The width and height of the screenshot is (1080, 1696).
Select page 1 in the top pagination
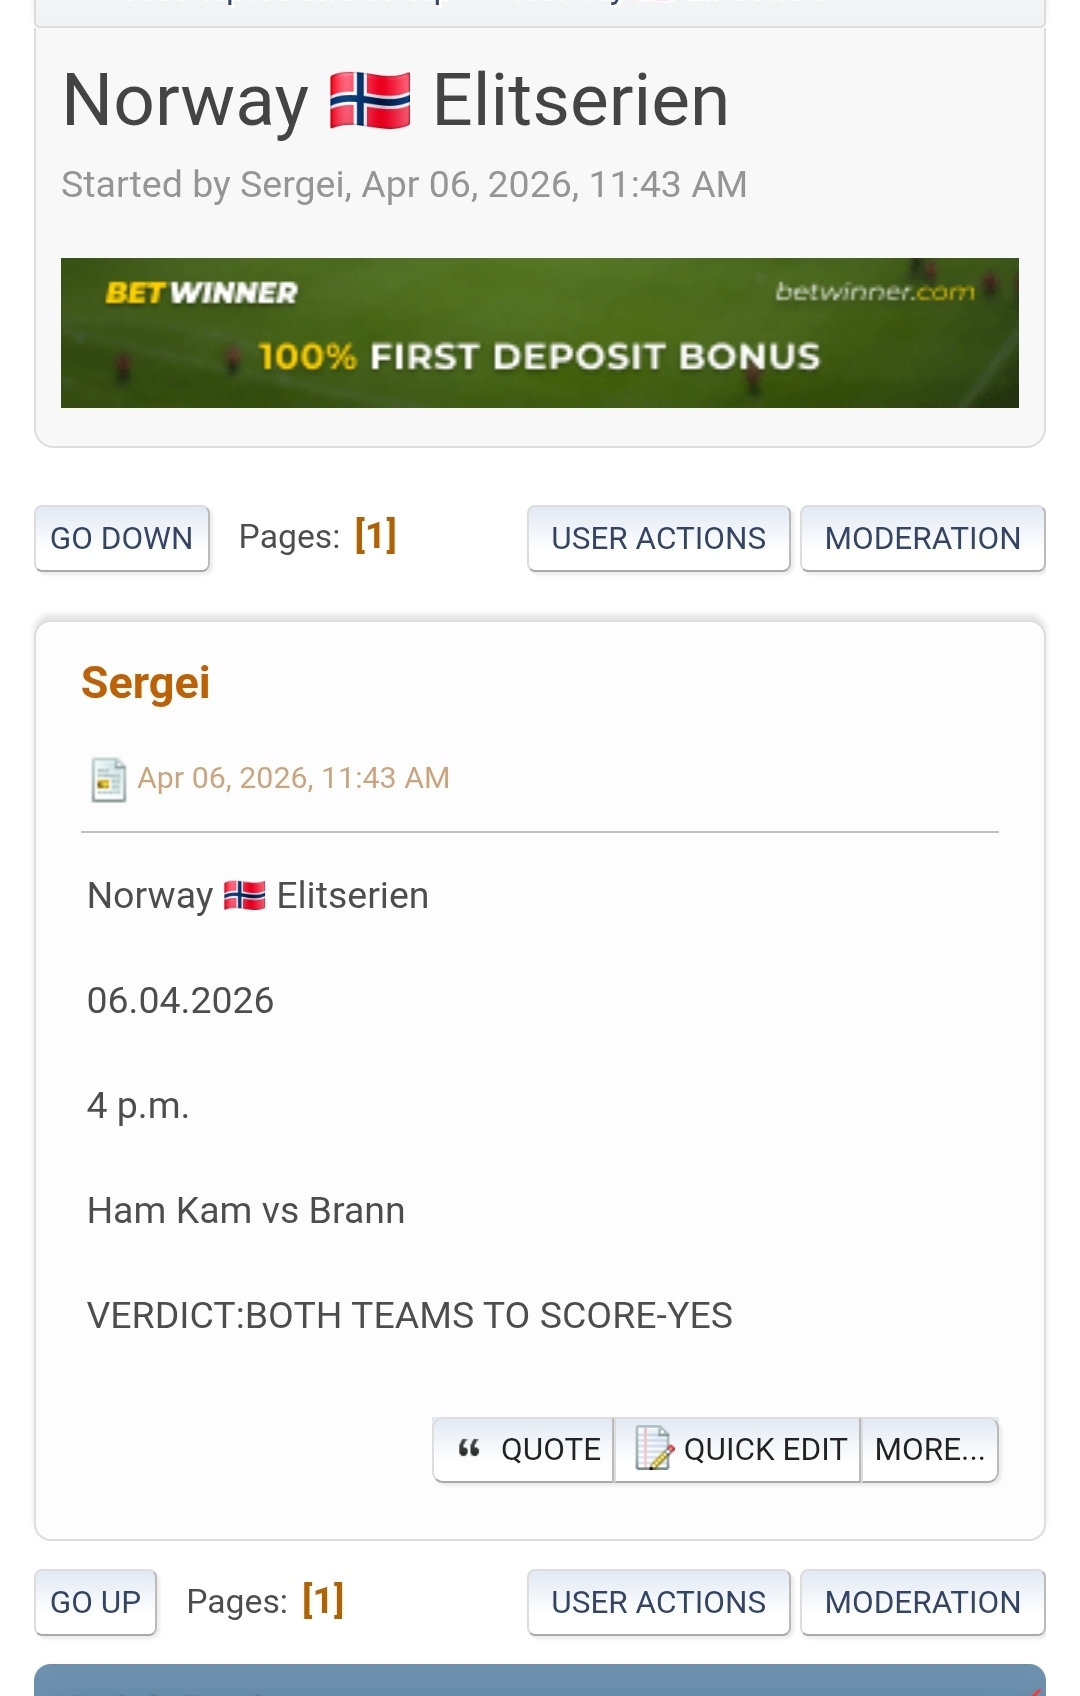pyautogui.click(x=376, y=535)
